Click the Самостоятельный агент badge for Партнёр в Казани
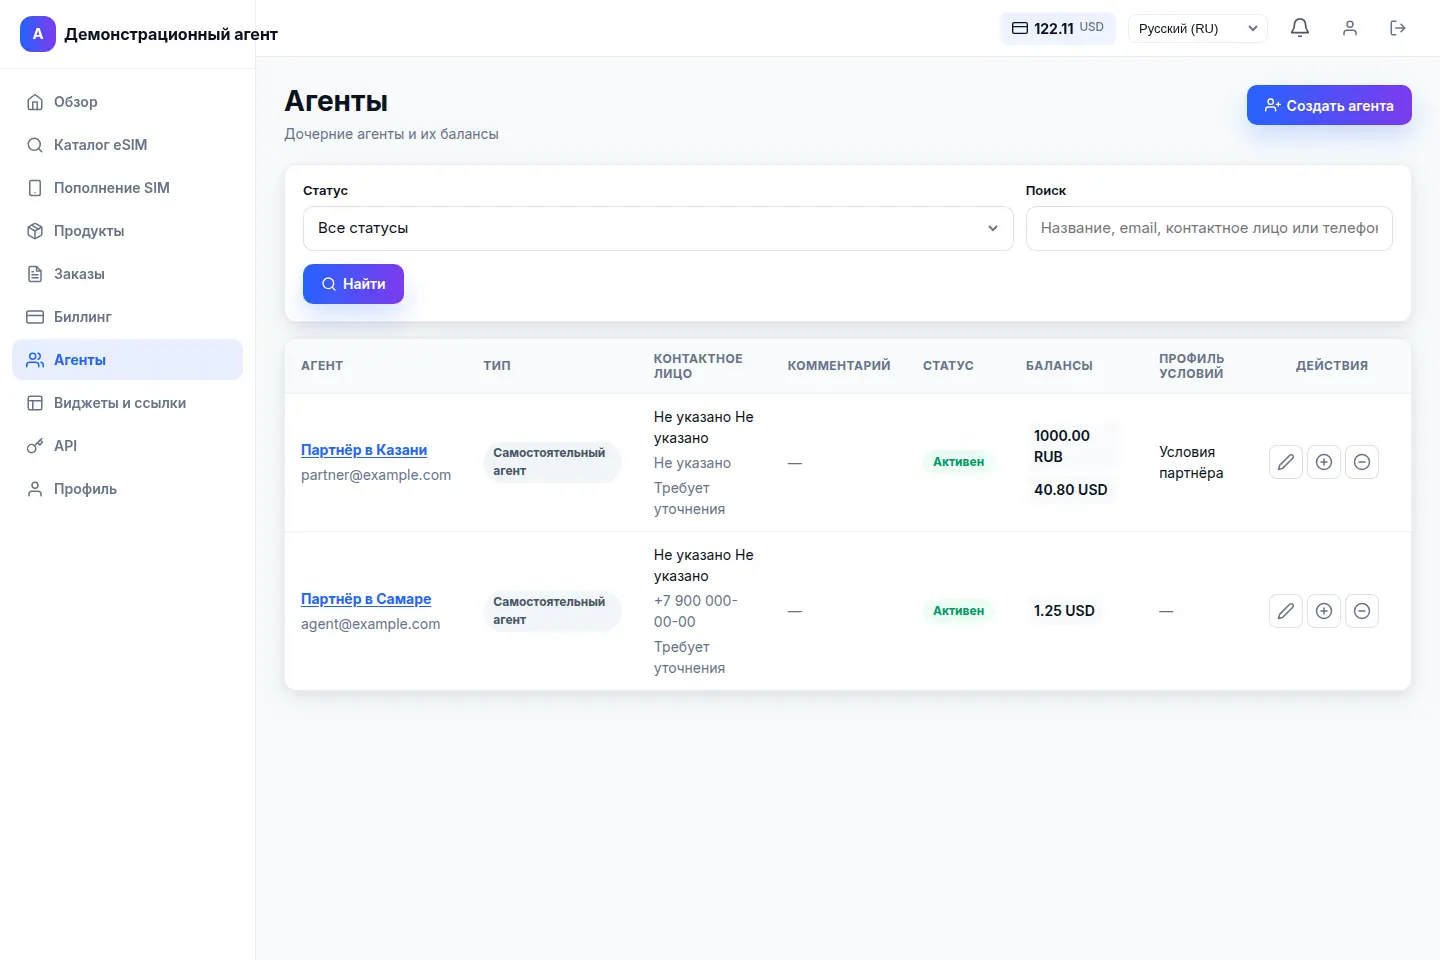The width and height of the screenshot is (1440, 960). point(552,462)
